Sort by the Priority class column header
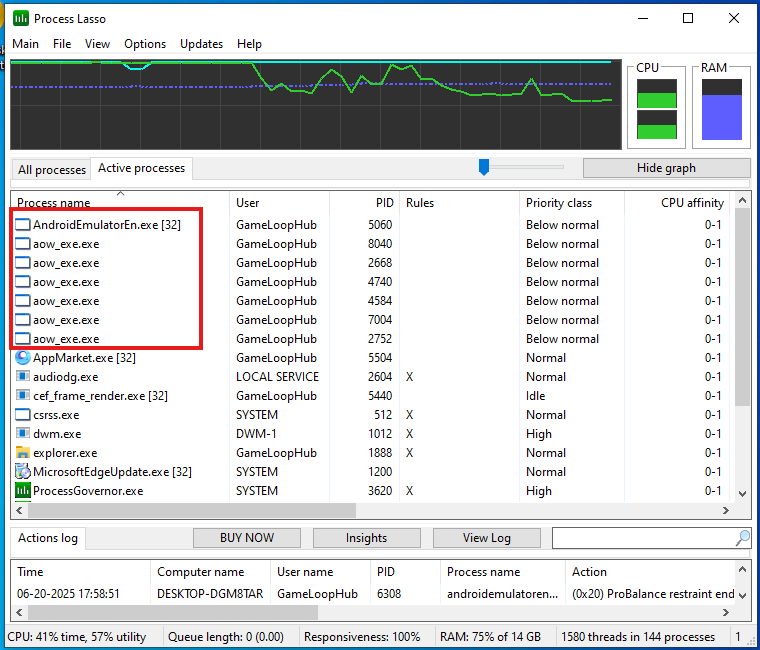The width and height of the screenshot is (760, 650). tap(571, 203)
